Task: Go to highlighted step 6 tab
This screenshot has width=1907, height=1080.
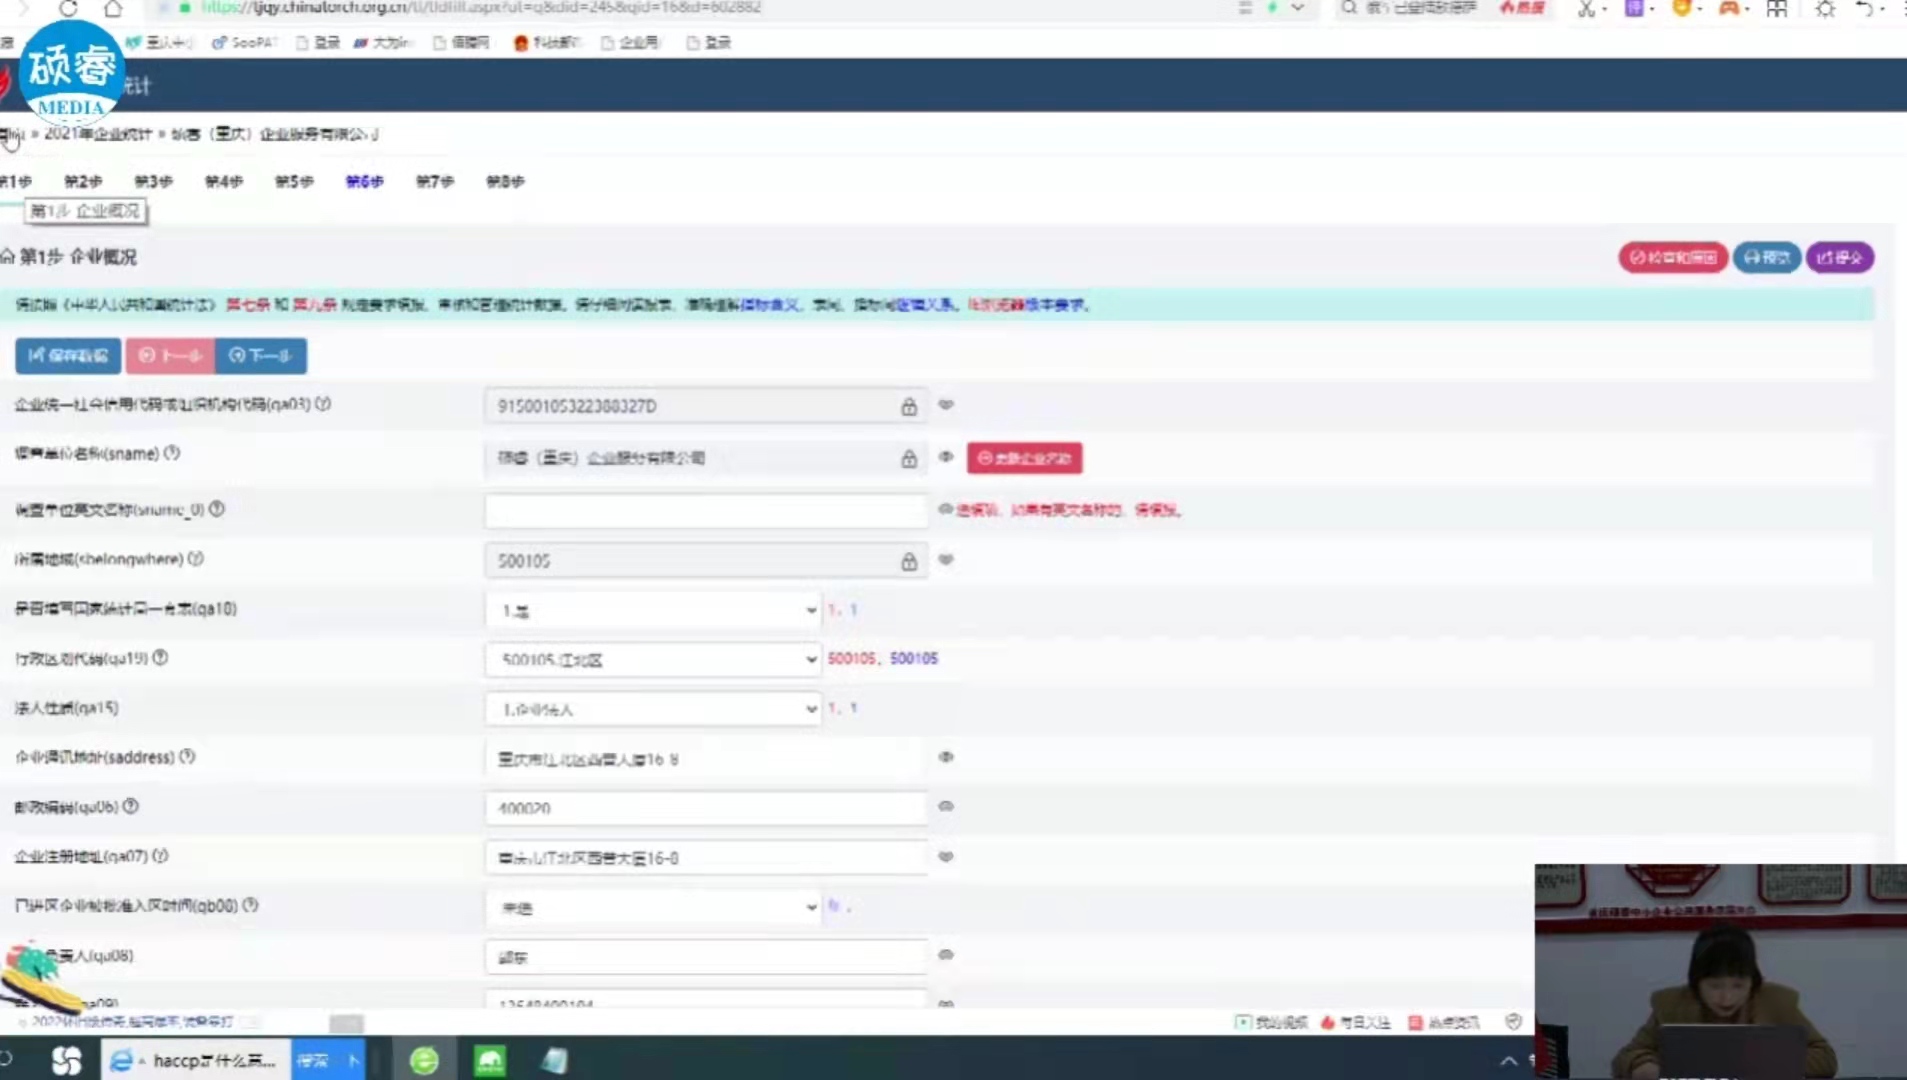Action: click(364, 181)
